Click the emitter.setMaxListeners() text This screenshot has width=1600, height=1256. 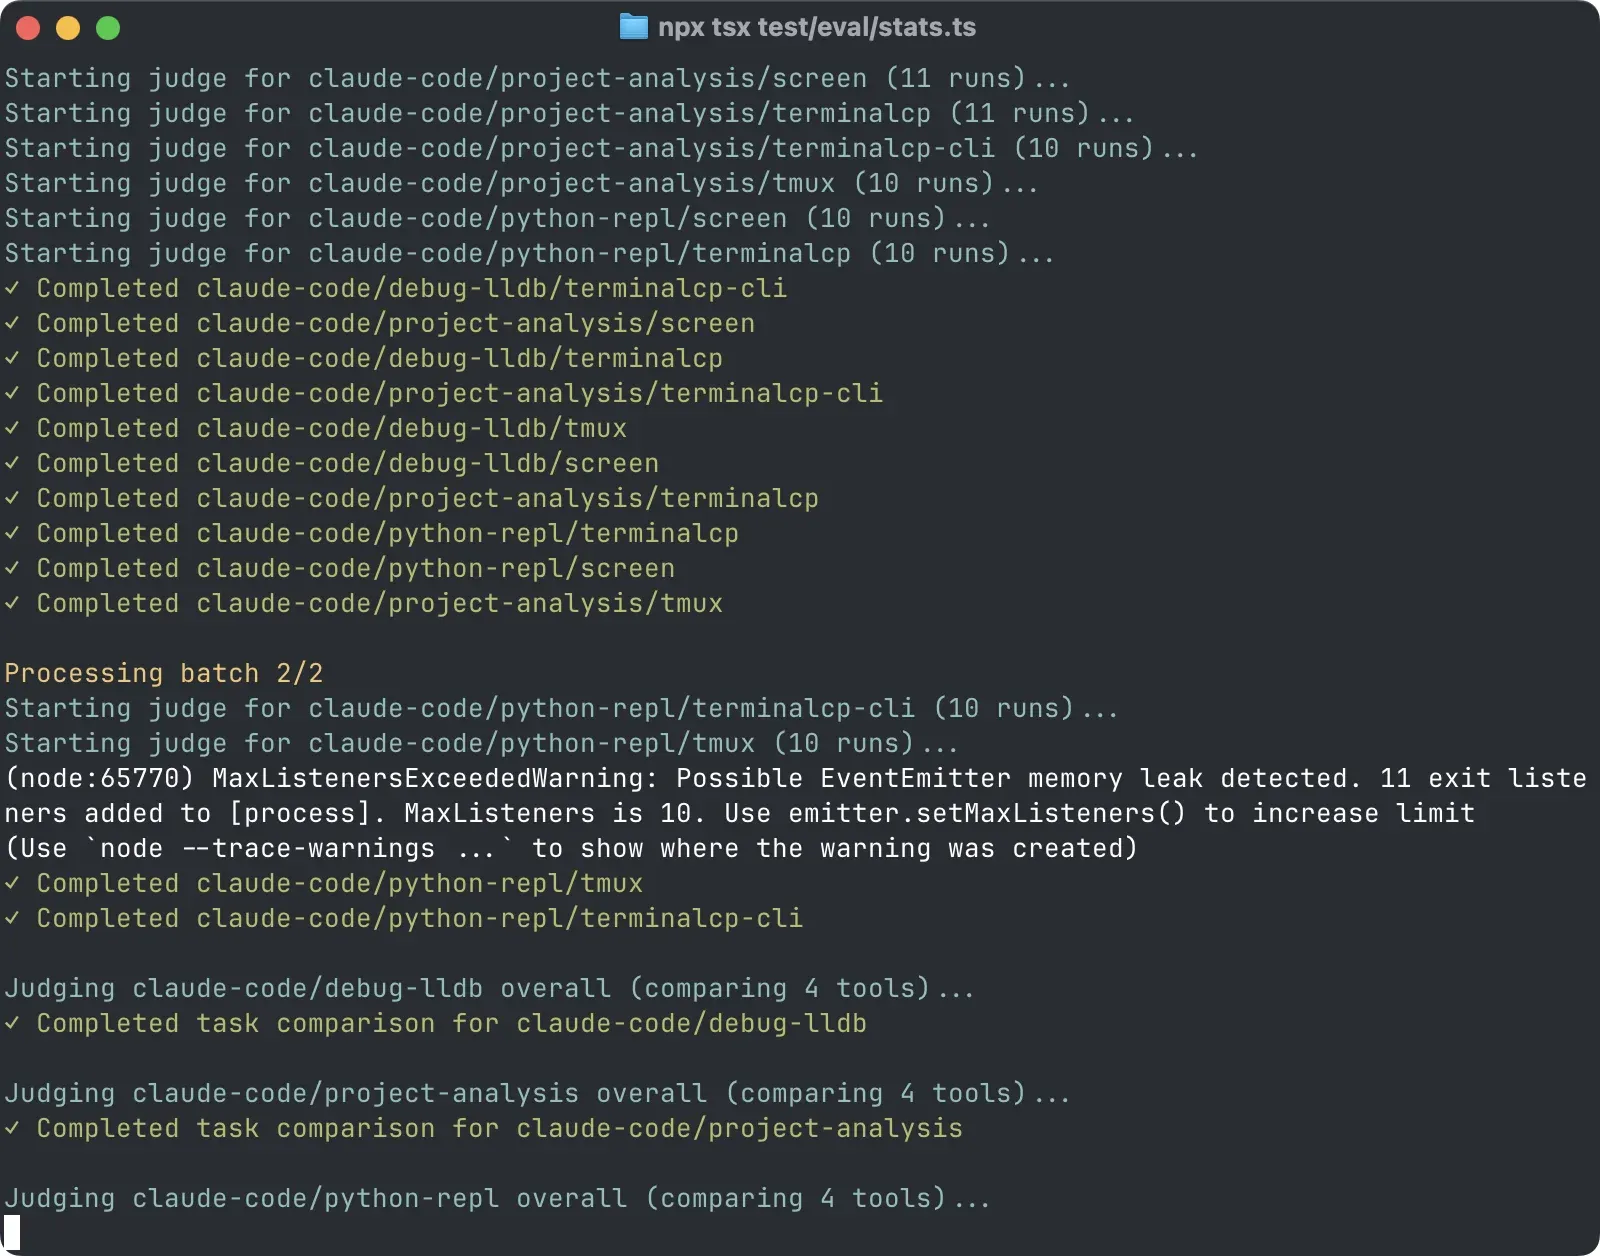pyautogui.click(x=986, y=813)
